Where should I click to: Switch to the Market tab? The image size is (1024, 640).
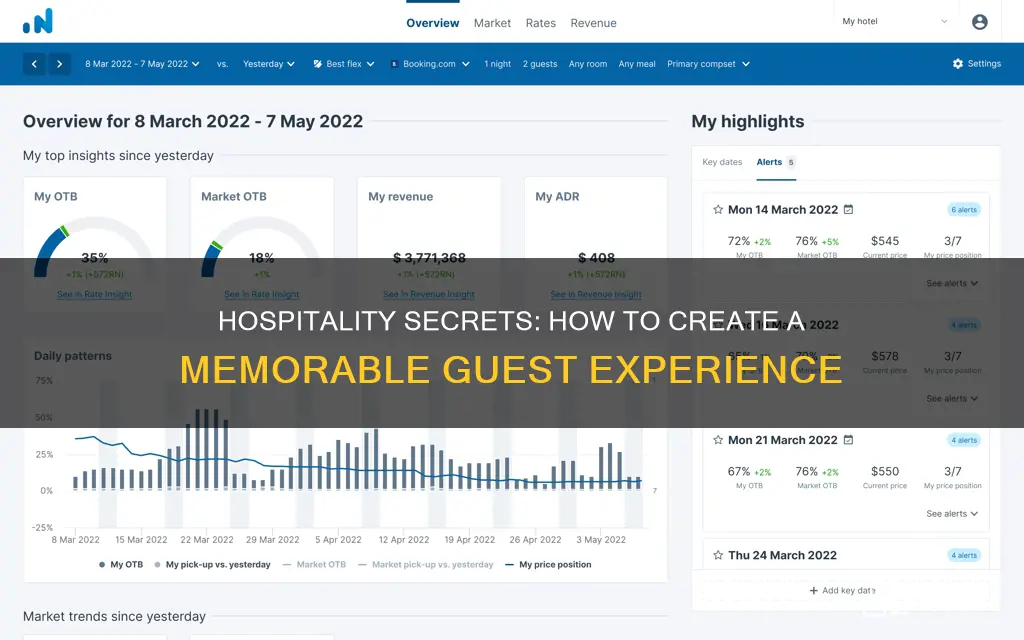point(492,23)
